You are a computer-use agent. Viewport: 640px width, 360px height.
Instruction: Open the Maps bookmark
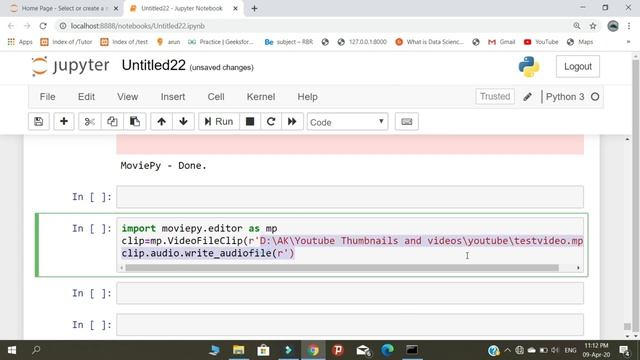[580, 42]
